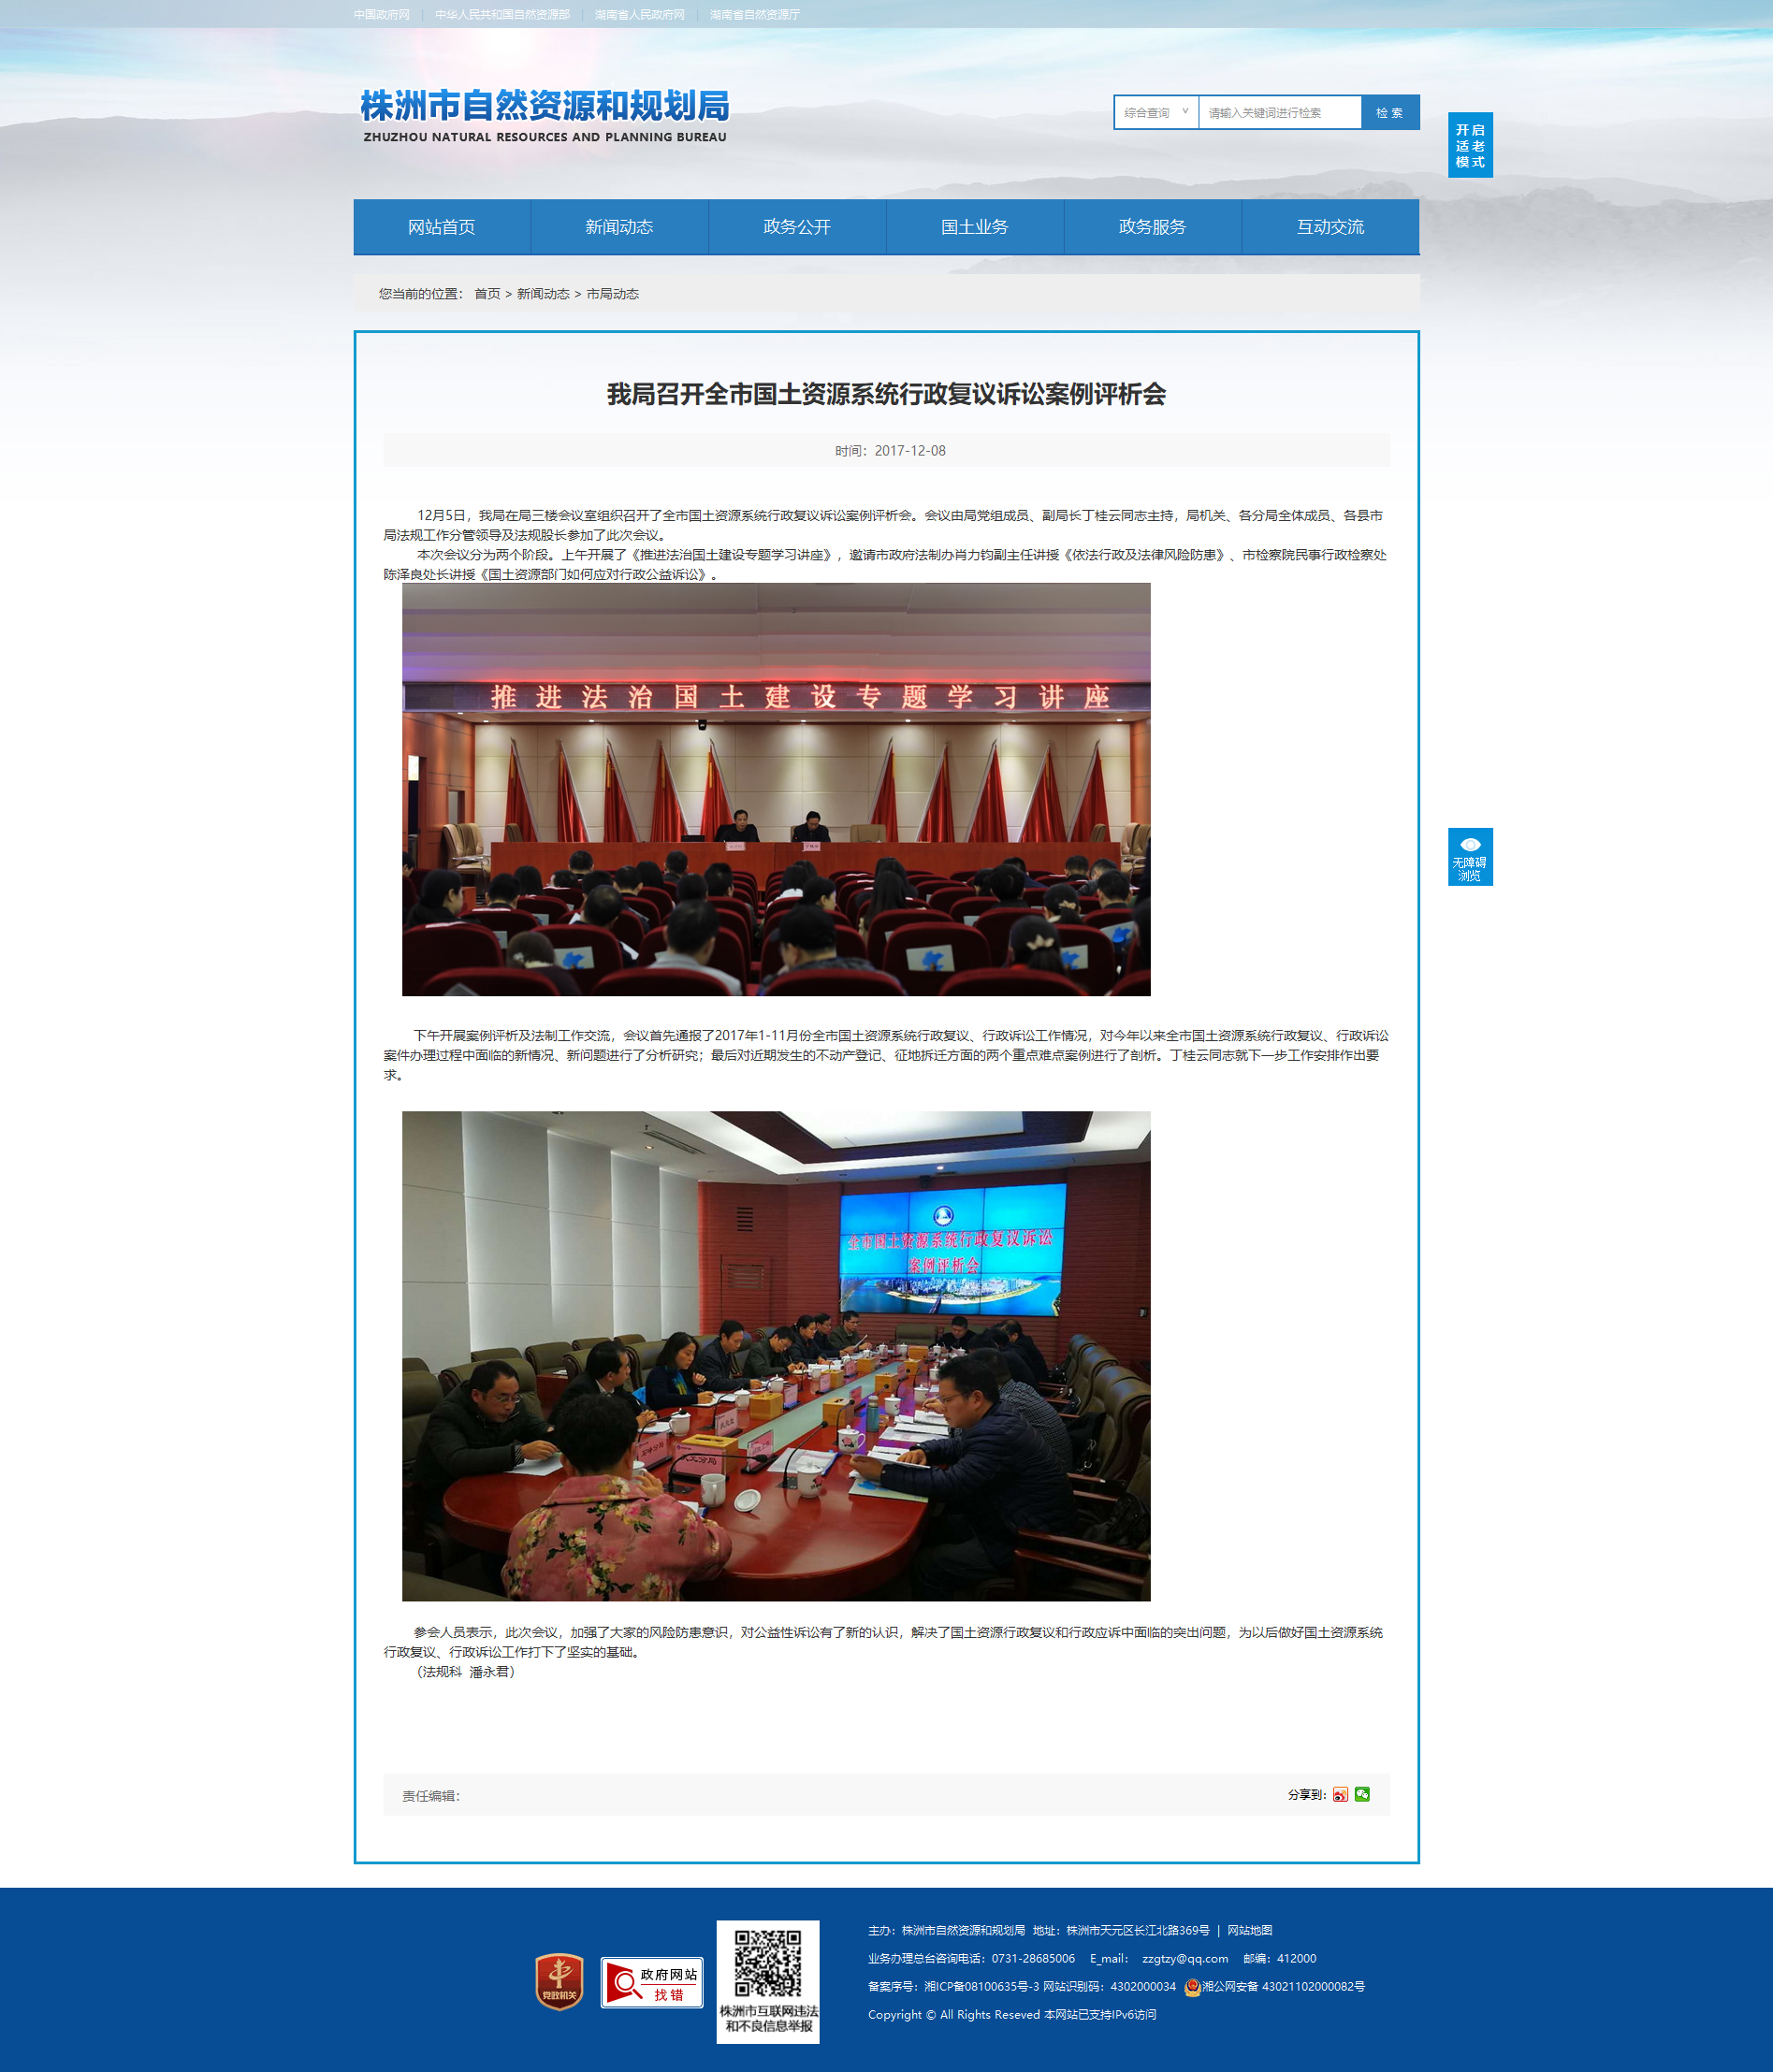
Task: Click the 株洲市自然资源和规划局 site logo
Action: click(x=545, y=116)
